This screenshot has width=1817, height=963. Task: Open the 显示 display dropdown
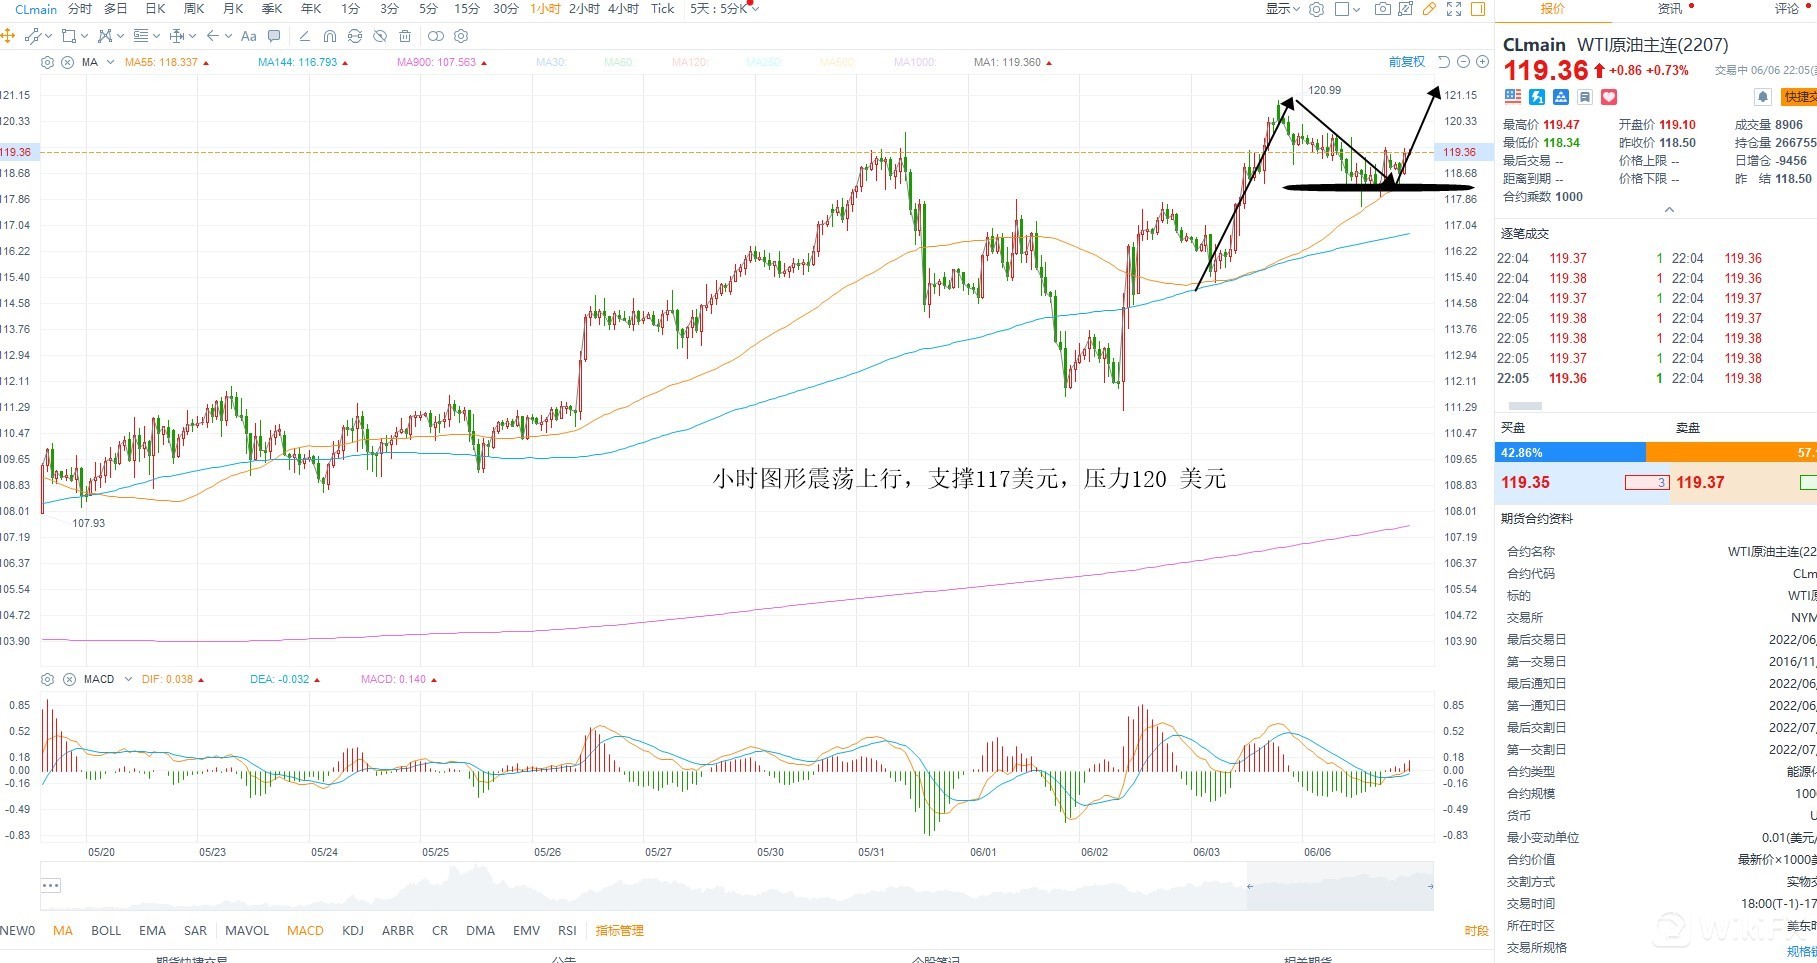(1283, 9)
